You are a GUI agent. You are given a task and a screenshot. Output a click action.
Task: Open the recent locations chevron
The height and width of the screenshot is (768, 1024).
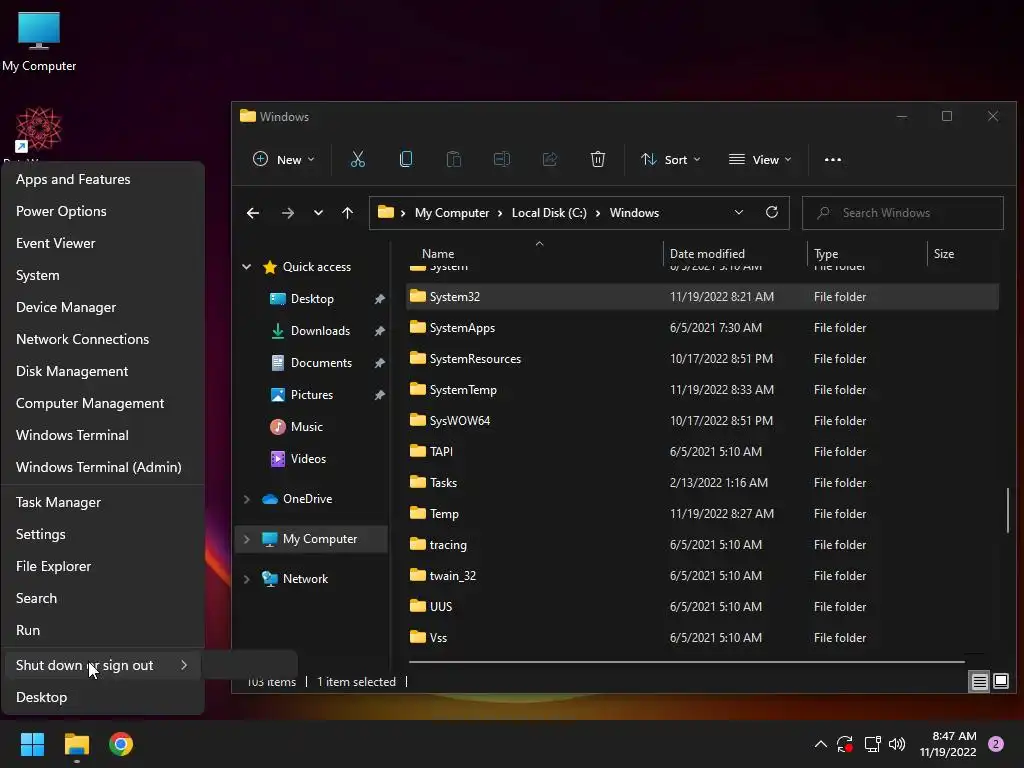(x=318, y=213)
